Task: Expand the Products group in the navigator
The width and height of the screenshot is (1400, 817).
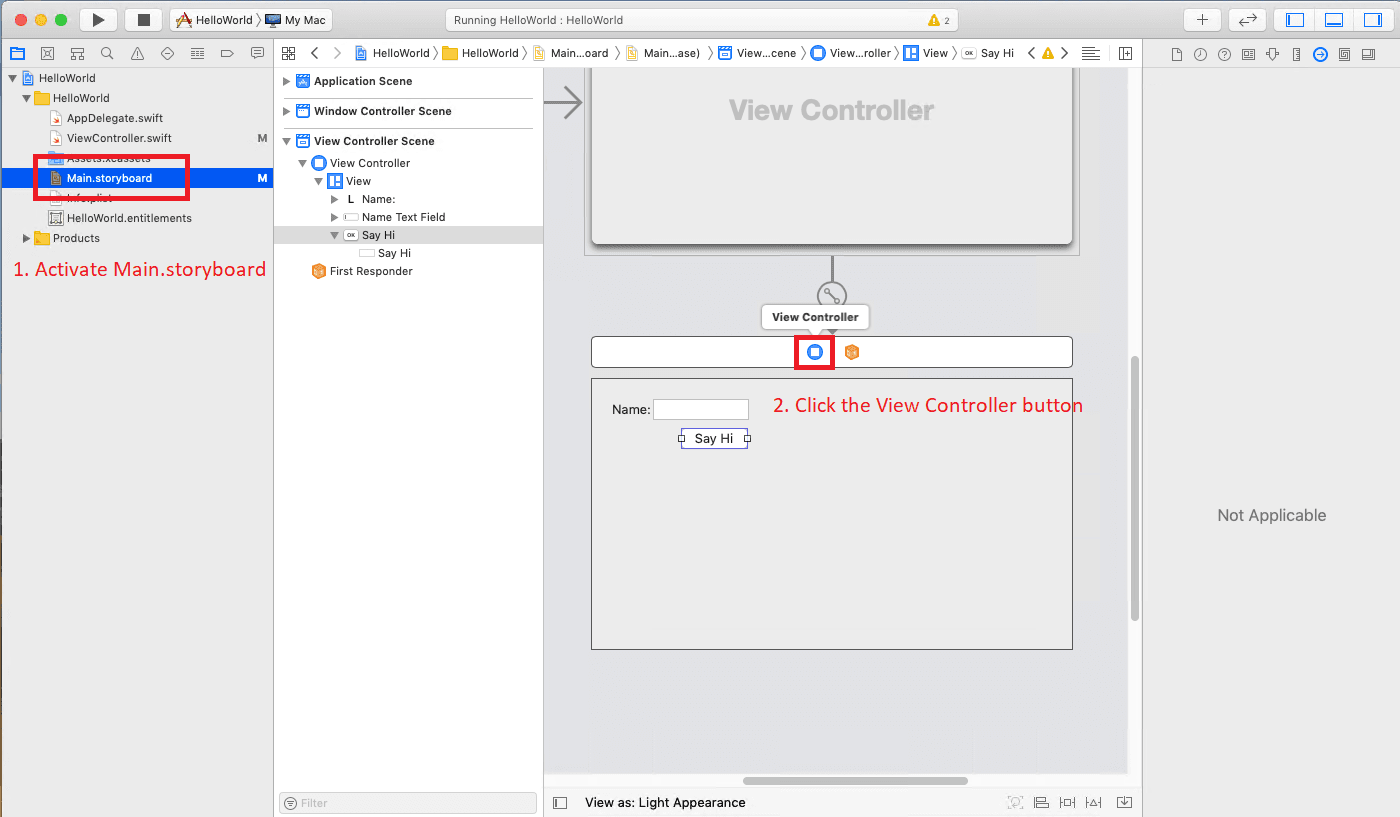Action: pyautogui.click(x=25, y=238)
